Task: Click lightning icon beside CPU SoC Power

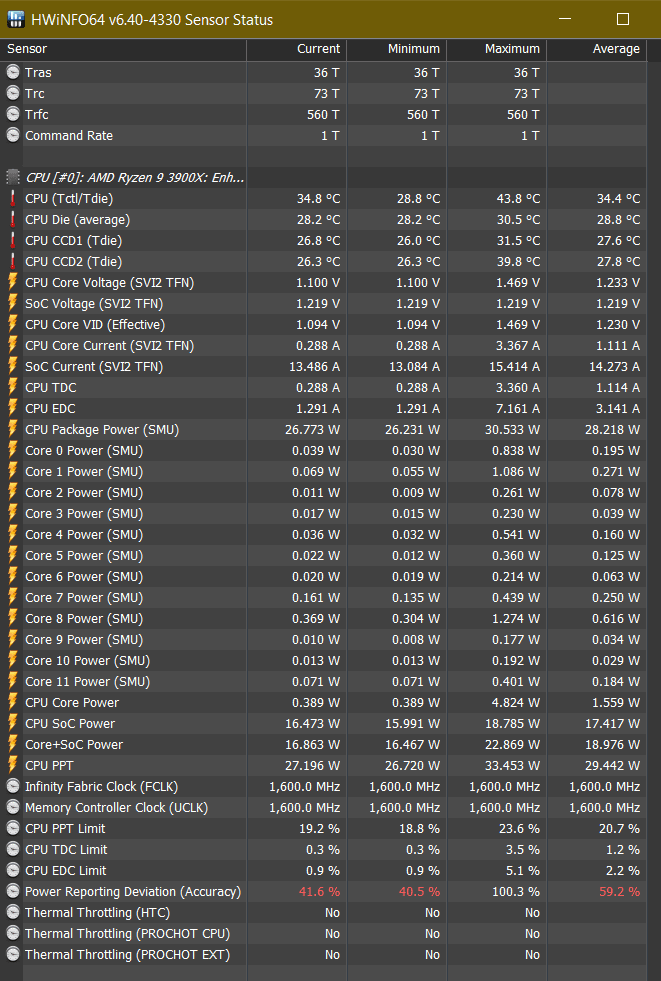Action: pos(13,723)
